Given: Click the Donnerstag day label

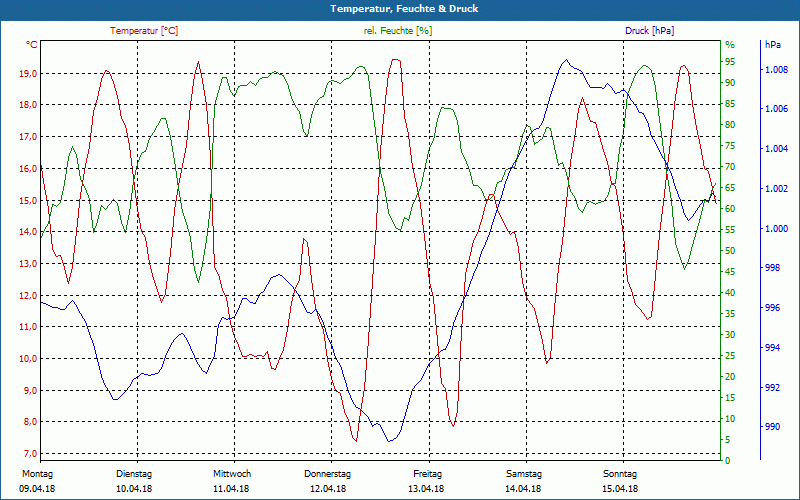Looking at the screenshot, I should [x=328, y=474].
